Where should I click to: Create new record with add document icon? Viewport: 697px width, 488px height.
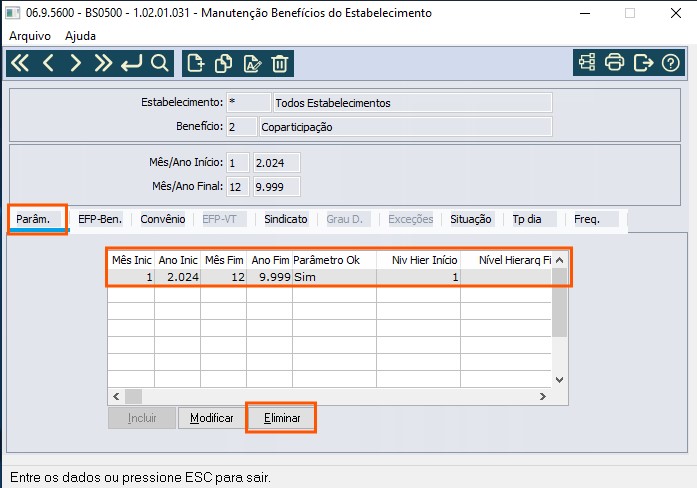click(x=196, y=64)
